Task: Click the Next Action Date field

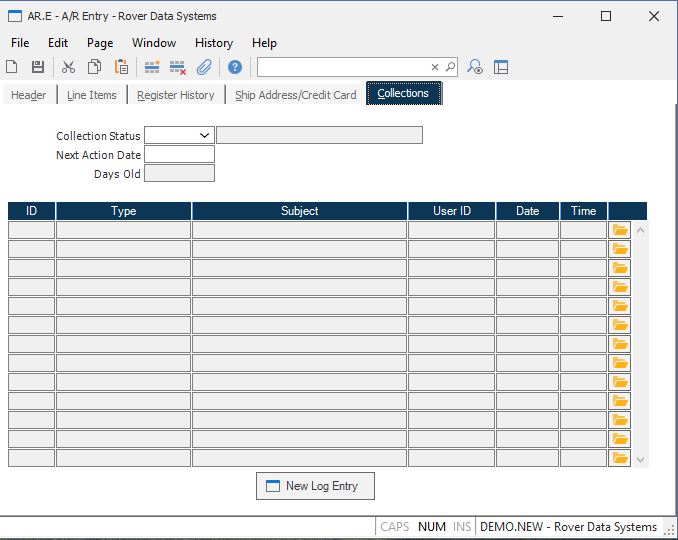Action: click(179, 154)
